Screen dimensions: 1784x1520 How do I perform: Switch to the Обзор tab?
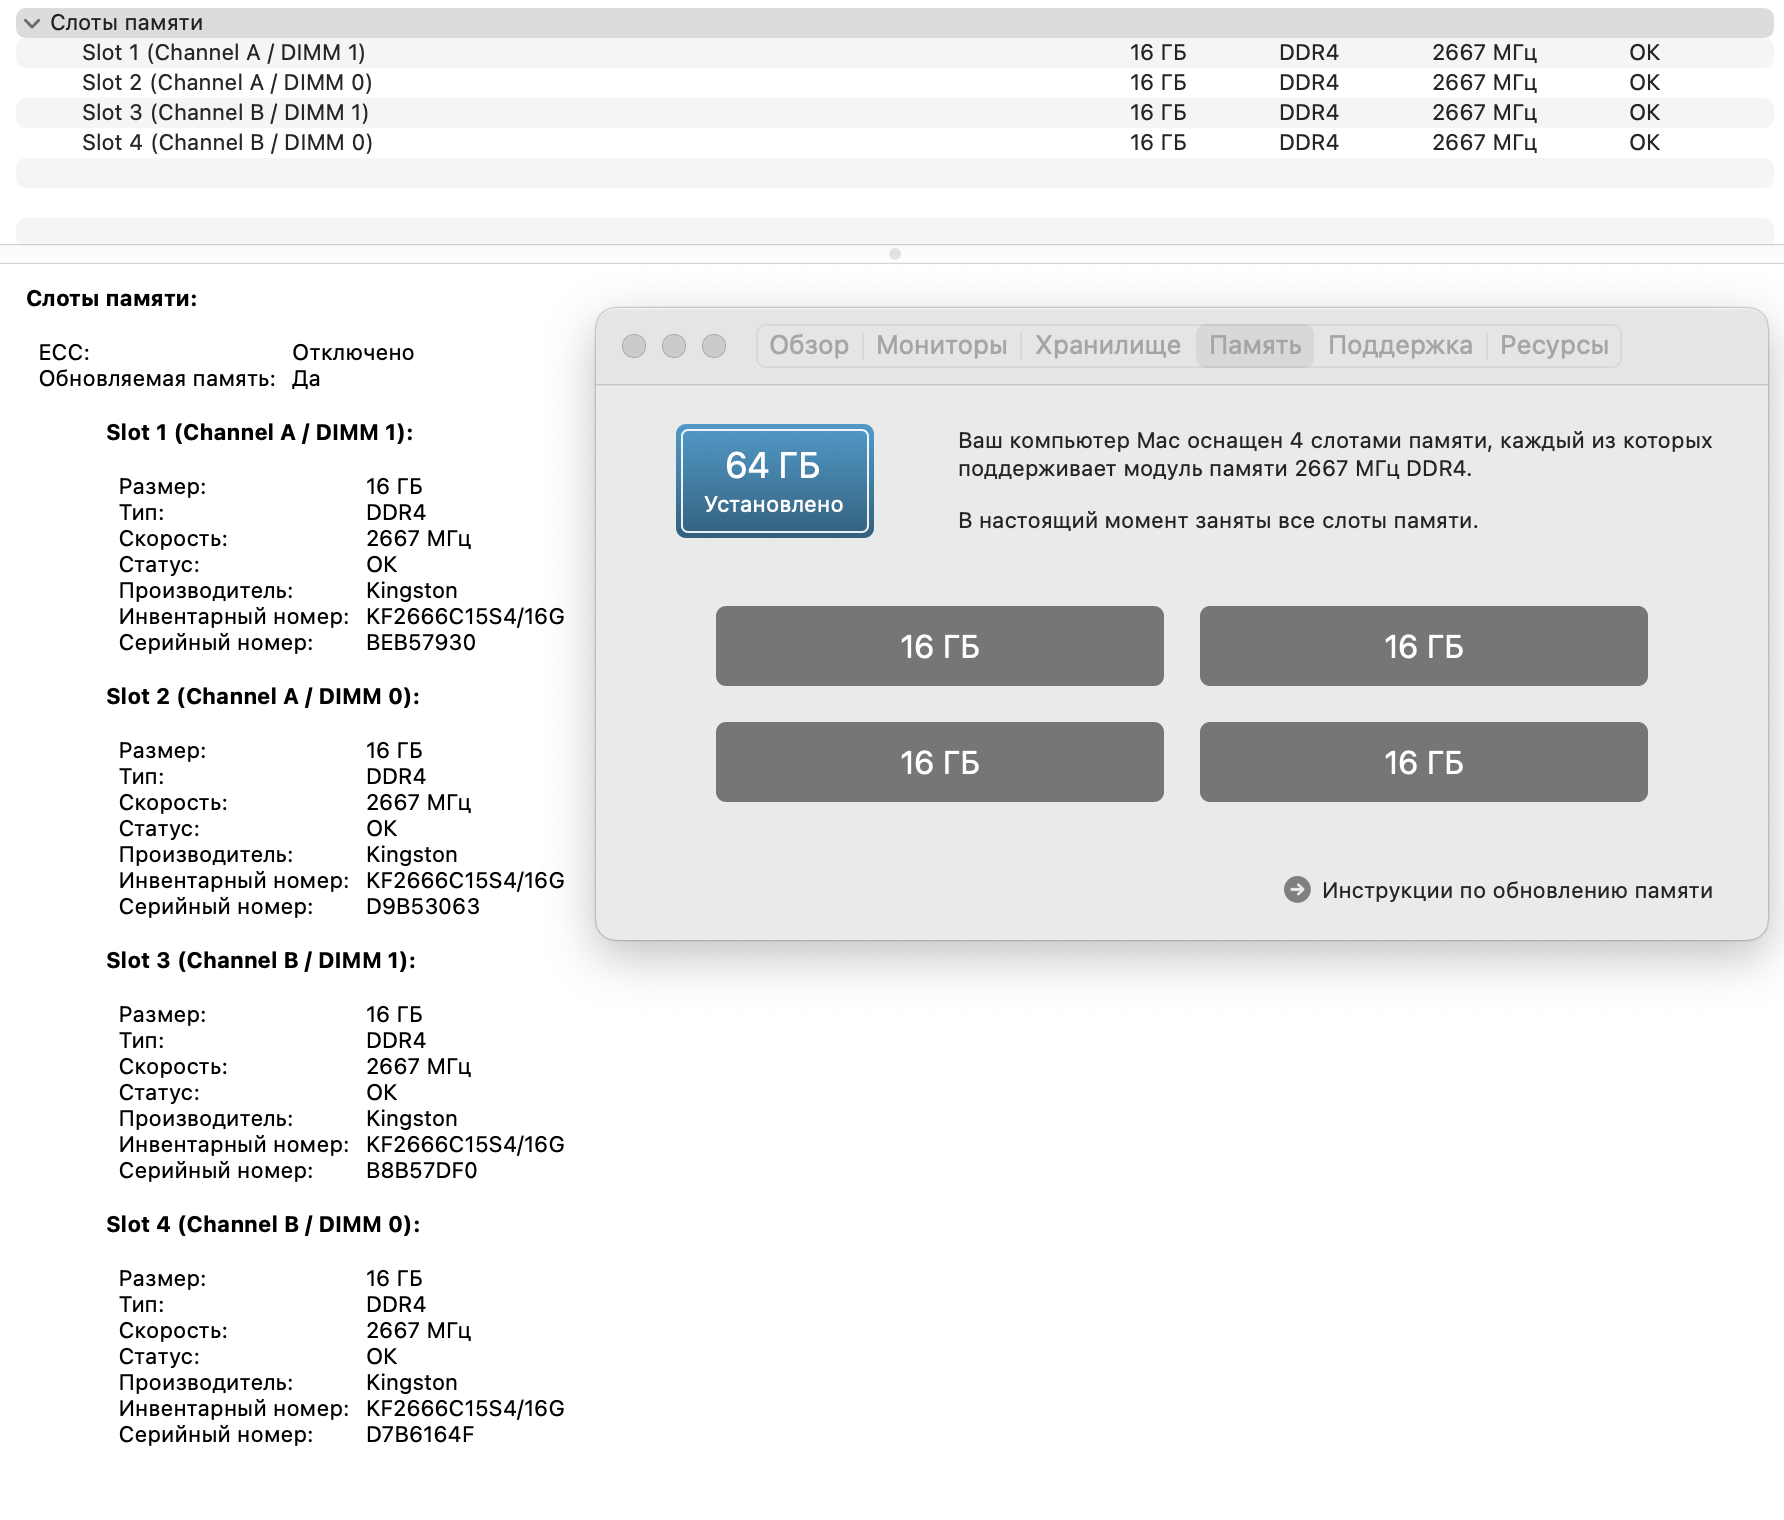coord(809,346)
